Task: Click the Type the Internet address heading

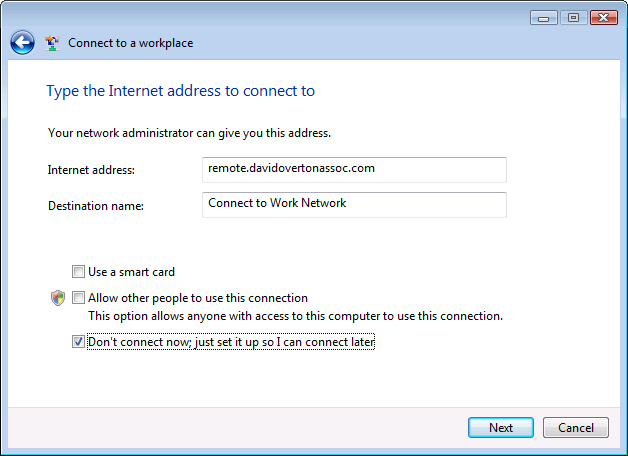Action: [x=181, y=91]
